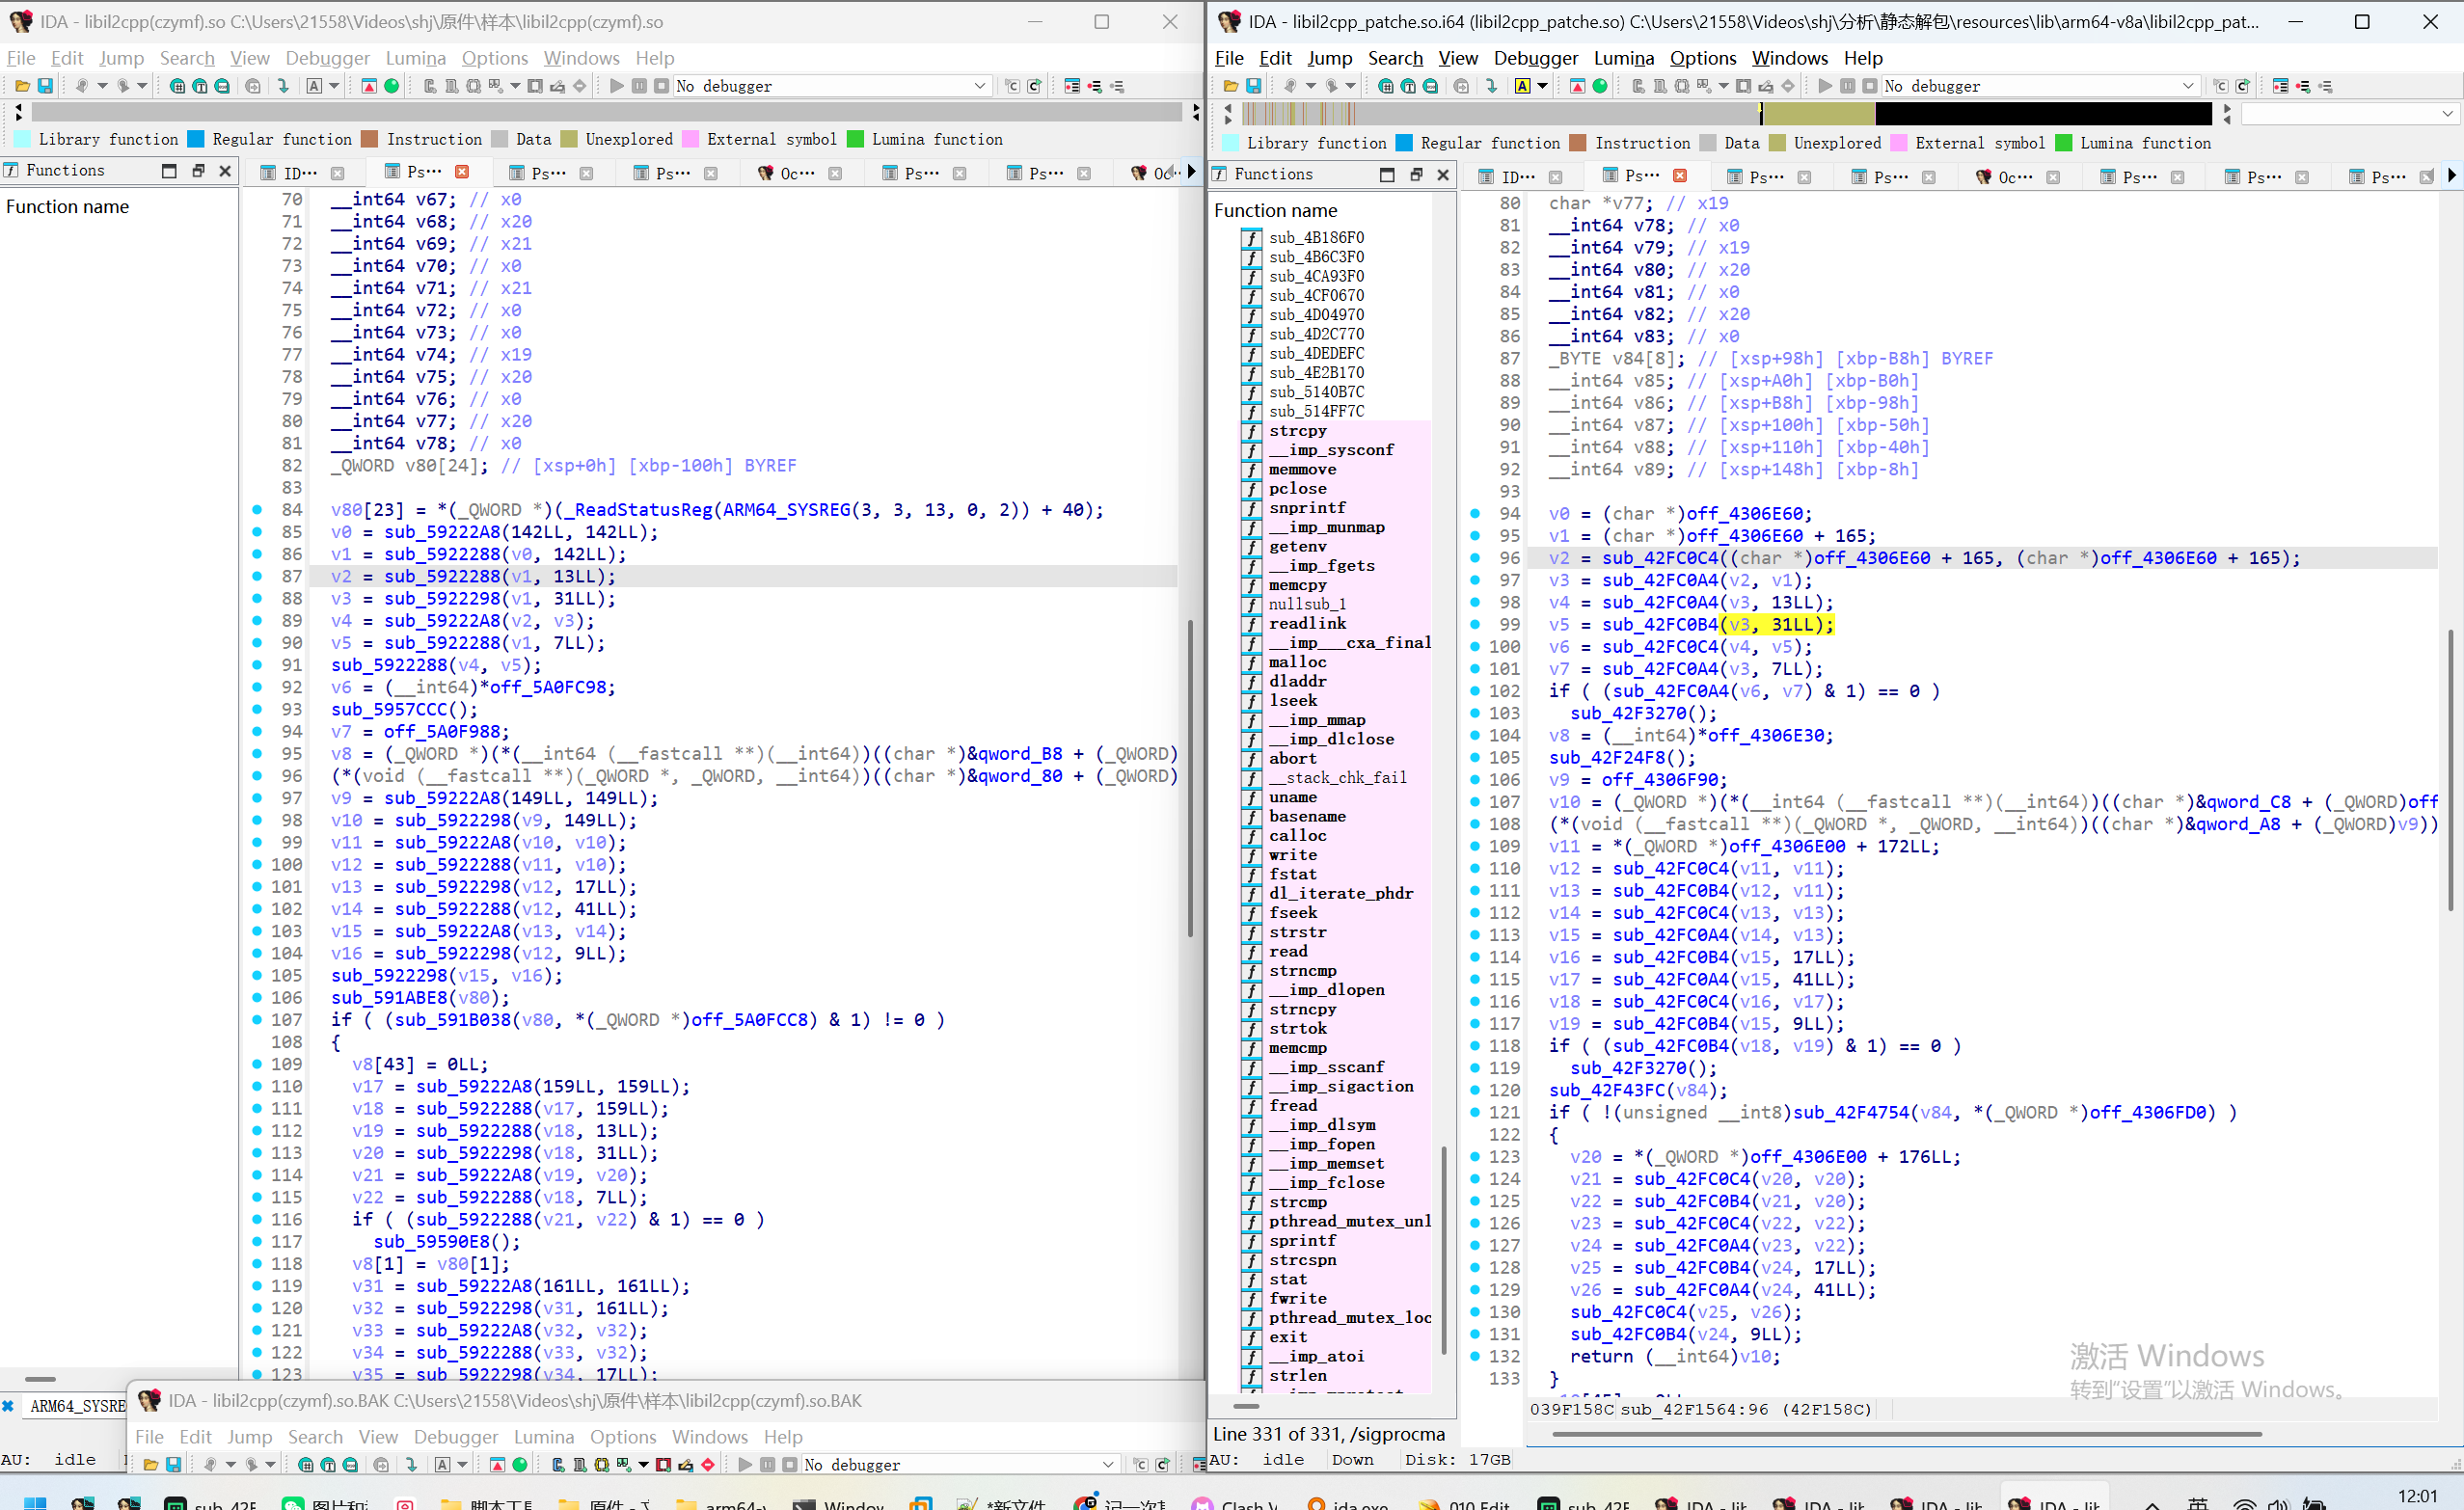This screenshot has width=2464, height=1510.
Task: Open Lumina menu in libil2cpp_patche window
Action: (x=1623, y=58)
